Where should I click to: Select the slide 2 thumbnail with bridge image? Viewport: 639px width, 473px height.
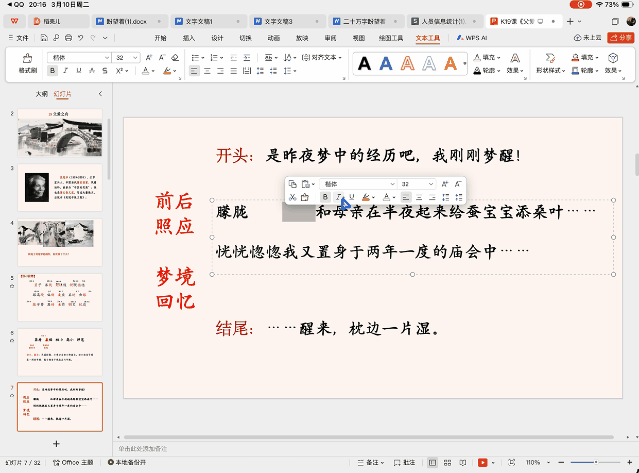click(x=62, y=132)
